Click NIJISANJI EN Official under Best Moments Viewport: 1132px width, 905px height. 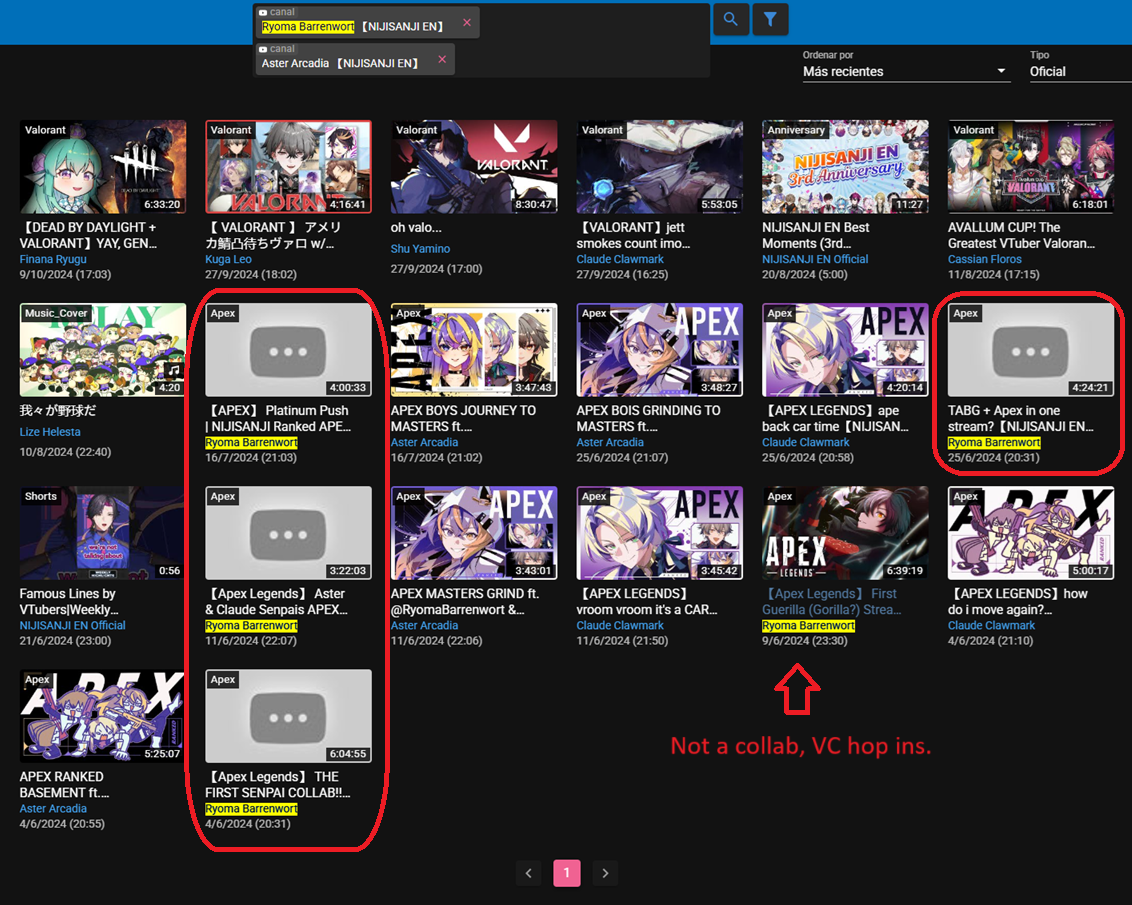point(814,259)
